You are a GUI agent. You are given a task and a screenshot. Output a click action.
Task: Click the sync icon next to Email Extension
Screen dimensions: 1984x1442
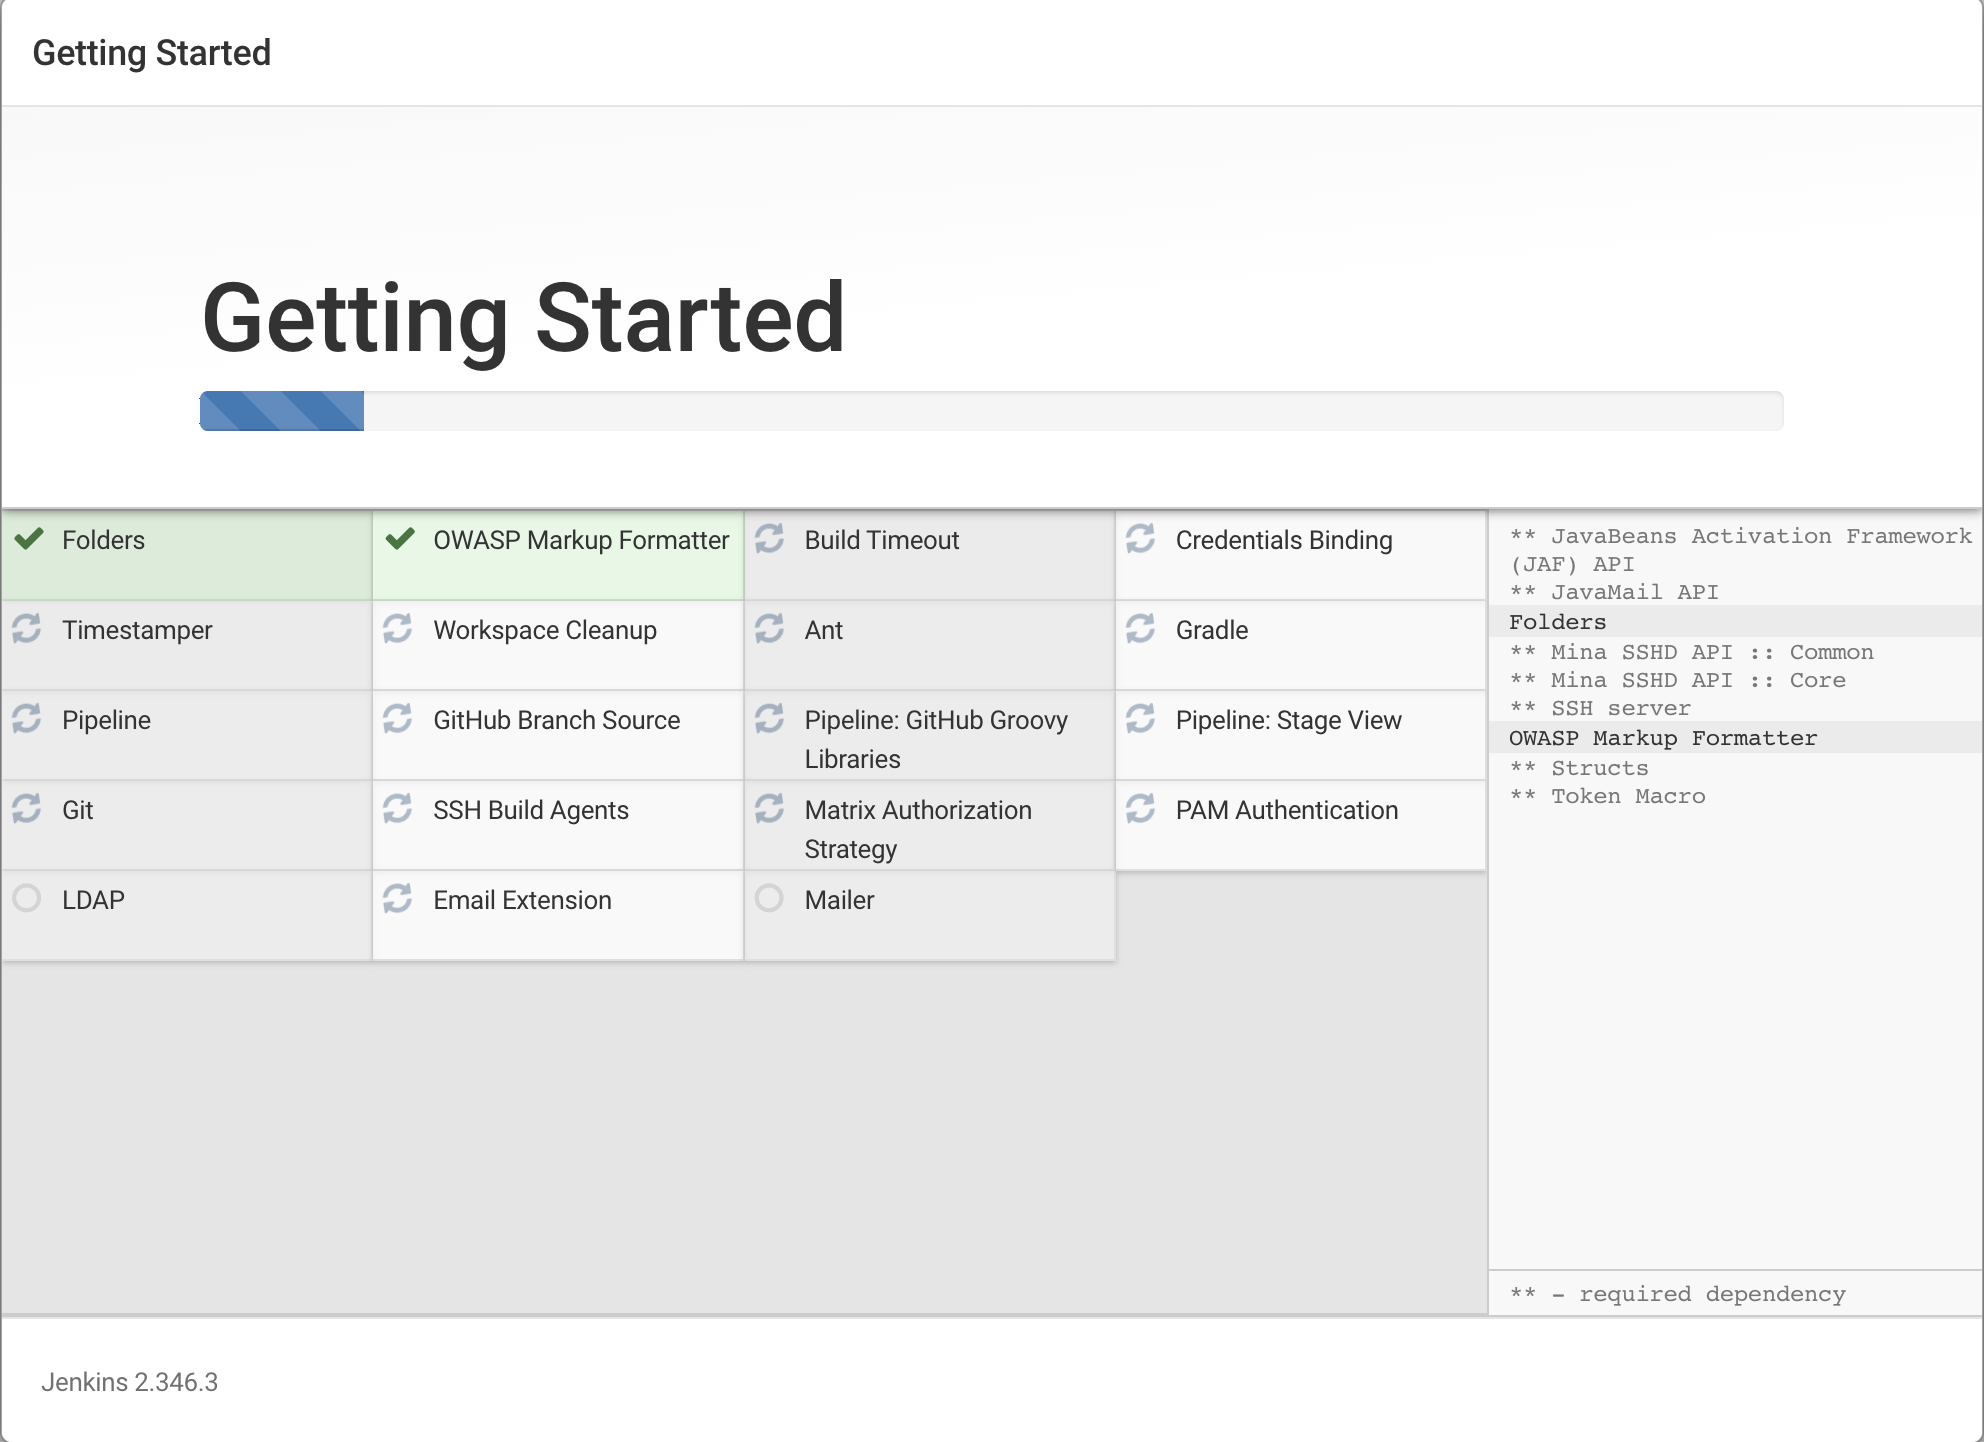click(398, 899)
